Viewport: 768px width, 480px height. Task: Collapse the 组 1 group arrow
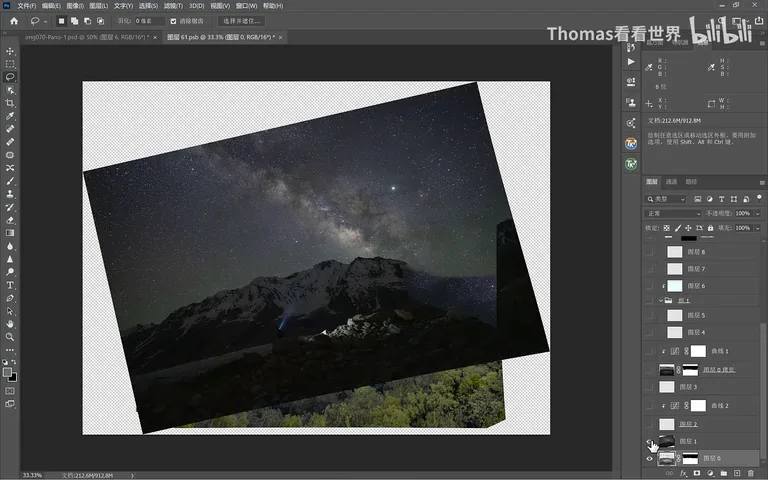661,300
